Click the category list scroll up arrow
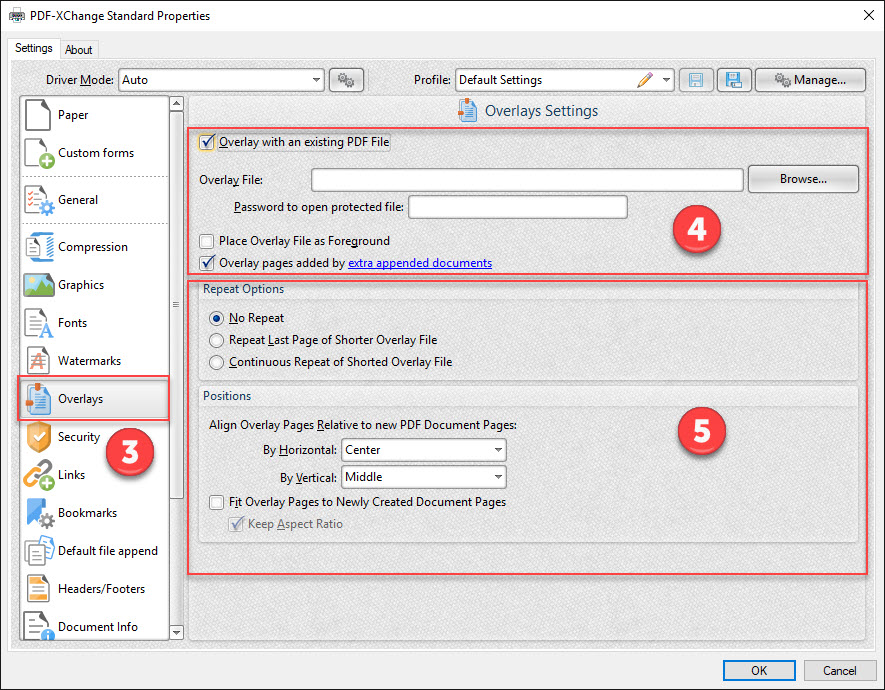 [177, 103]
